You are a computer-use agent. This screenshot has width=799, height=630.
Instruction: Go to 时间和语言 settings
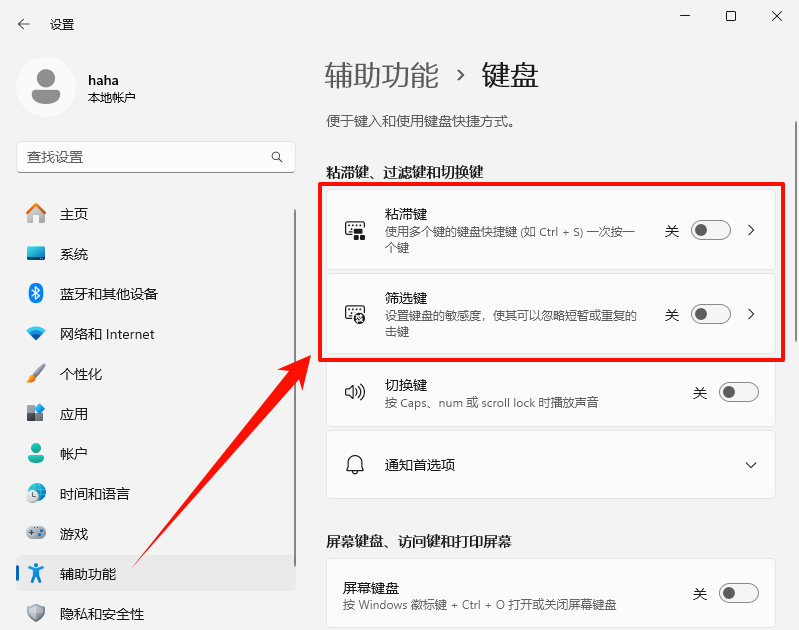(x=155, y=493)
